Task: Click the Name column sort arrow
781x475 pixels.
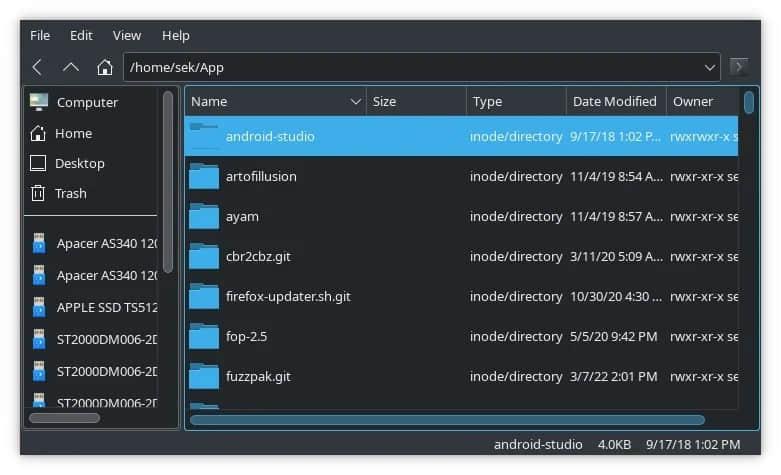Action: pyautogui.click(x=355, y=102)
